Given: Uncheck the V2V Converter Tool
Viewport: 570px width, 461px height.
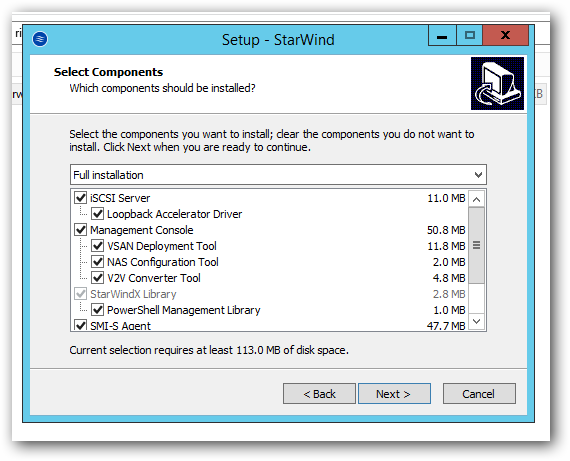Looking at the screenshot, I should pyautogui.click(x=97, y=278).
